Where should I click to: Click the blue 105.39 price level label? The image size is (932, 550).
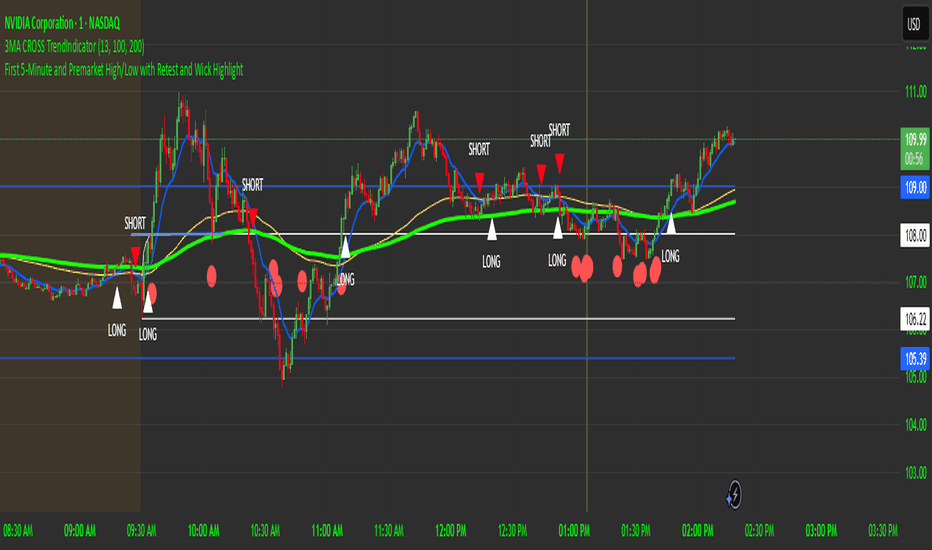[x=915, y=359]
